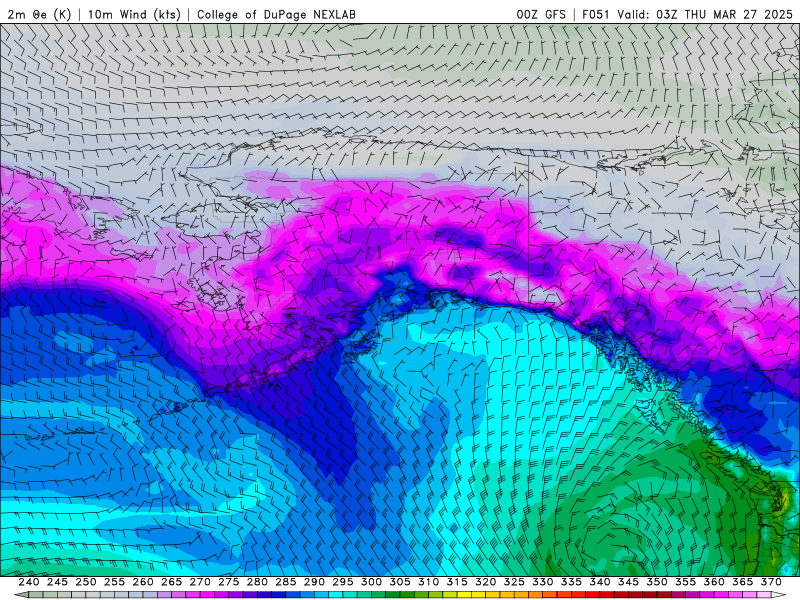Click the 265 value on the color scale

tap(171, 582)
